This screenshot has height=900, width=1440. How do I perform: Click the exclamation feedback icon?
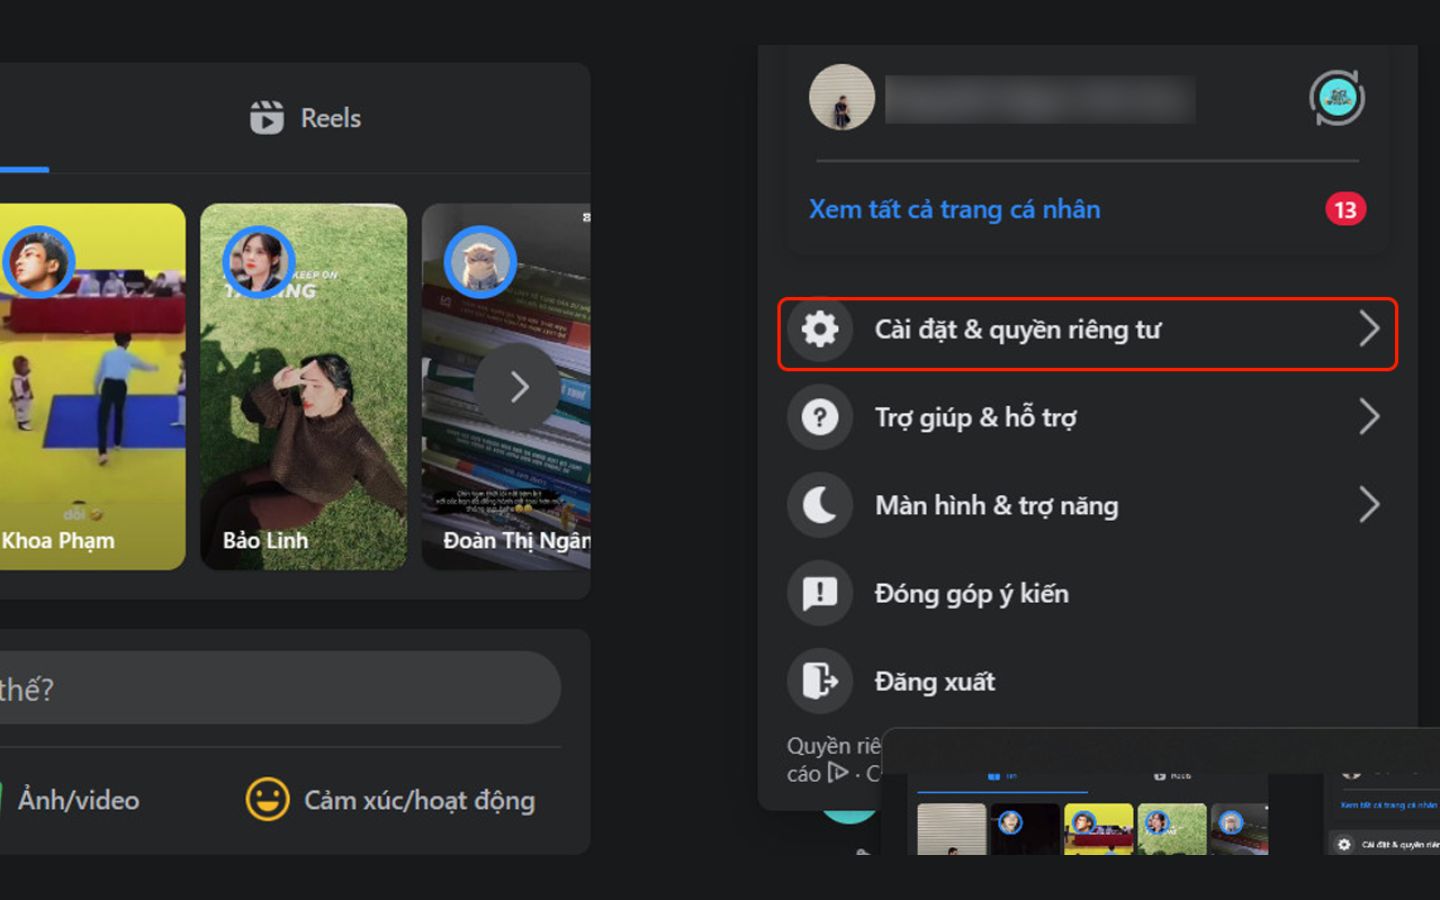coord(820,593)
